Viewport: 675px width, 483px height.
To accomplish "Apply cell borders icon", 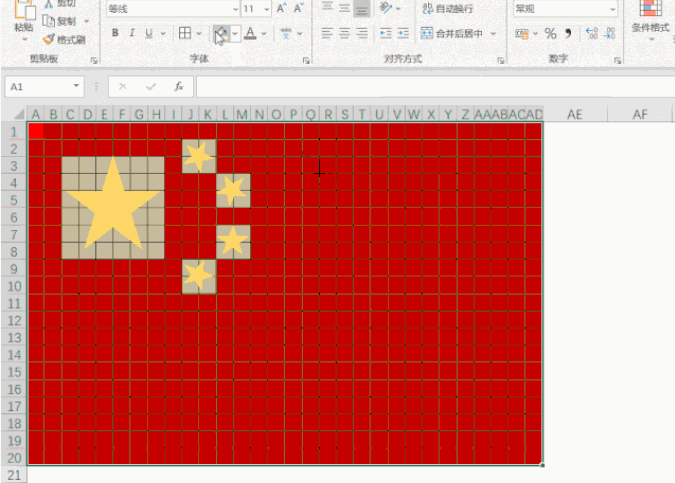I will coord(185,33).
